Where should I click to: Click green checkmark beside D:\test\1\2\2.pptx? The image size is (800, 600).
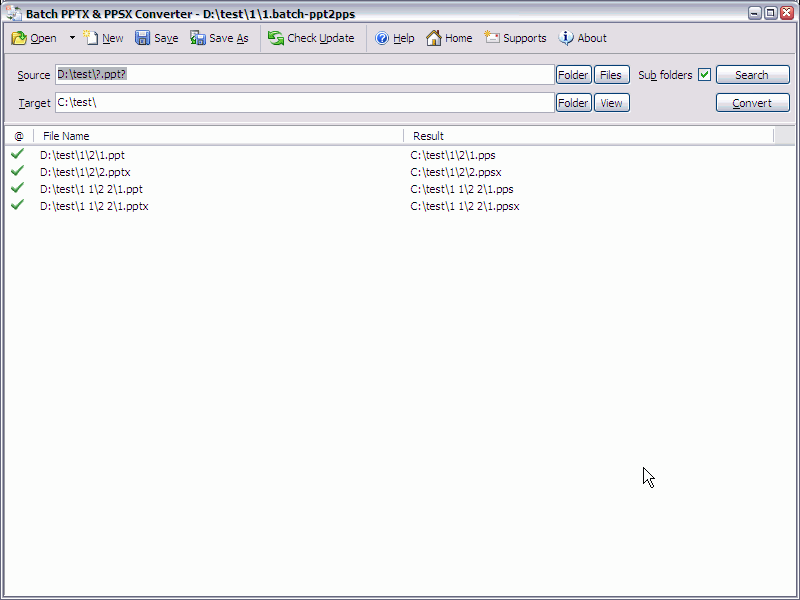(x=17, y=170)
